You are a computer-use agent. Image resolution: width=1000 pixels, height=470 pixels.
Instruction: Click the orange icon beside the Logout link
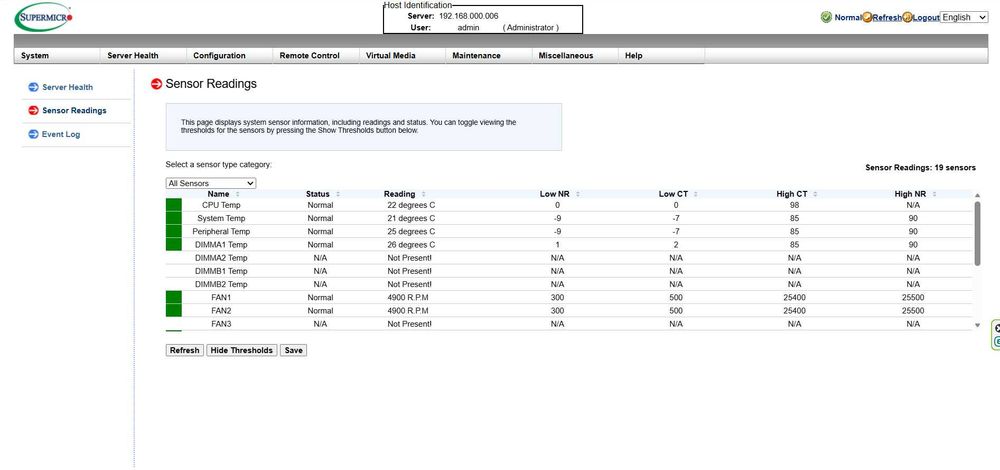tap(907, 17)
